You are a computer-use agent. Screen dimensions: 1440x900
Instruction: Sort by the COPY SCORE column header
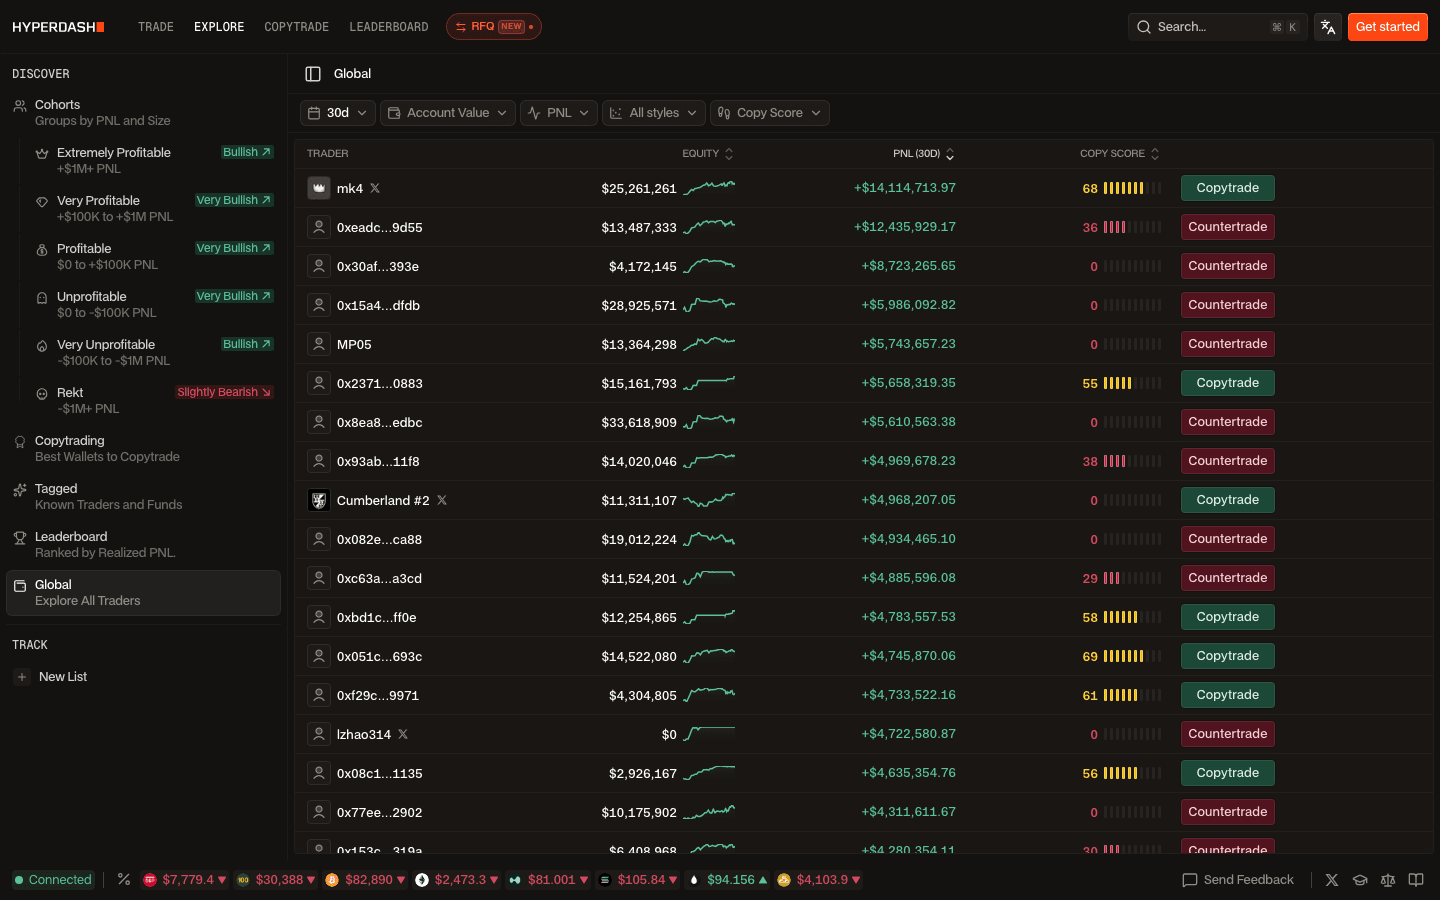coord(1120,154)
